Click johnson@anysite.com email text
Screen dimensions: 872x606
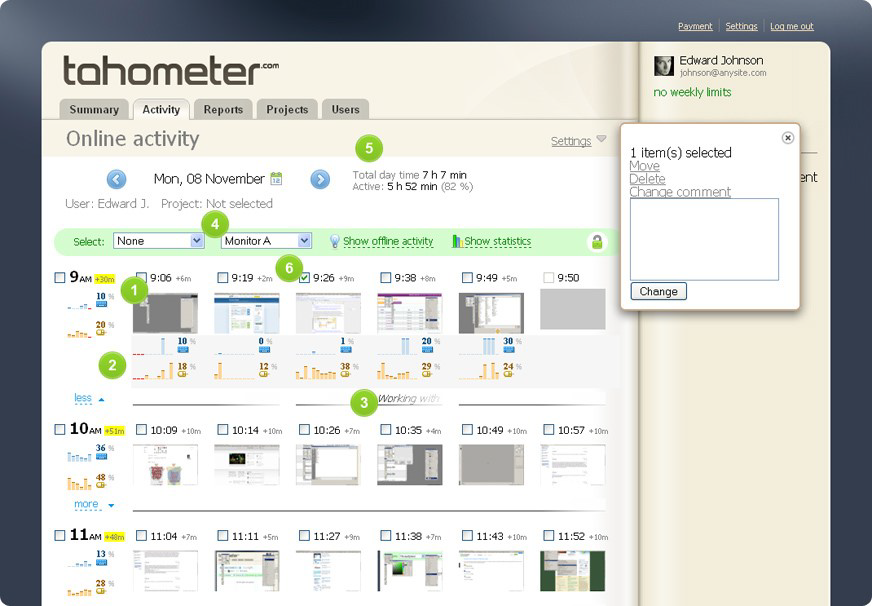tap(723, 73)
